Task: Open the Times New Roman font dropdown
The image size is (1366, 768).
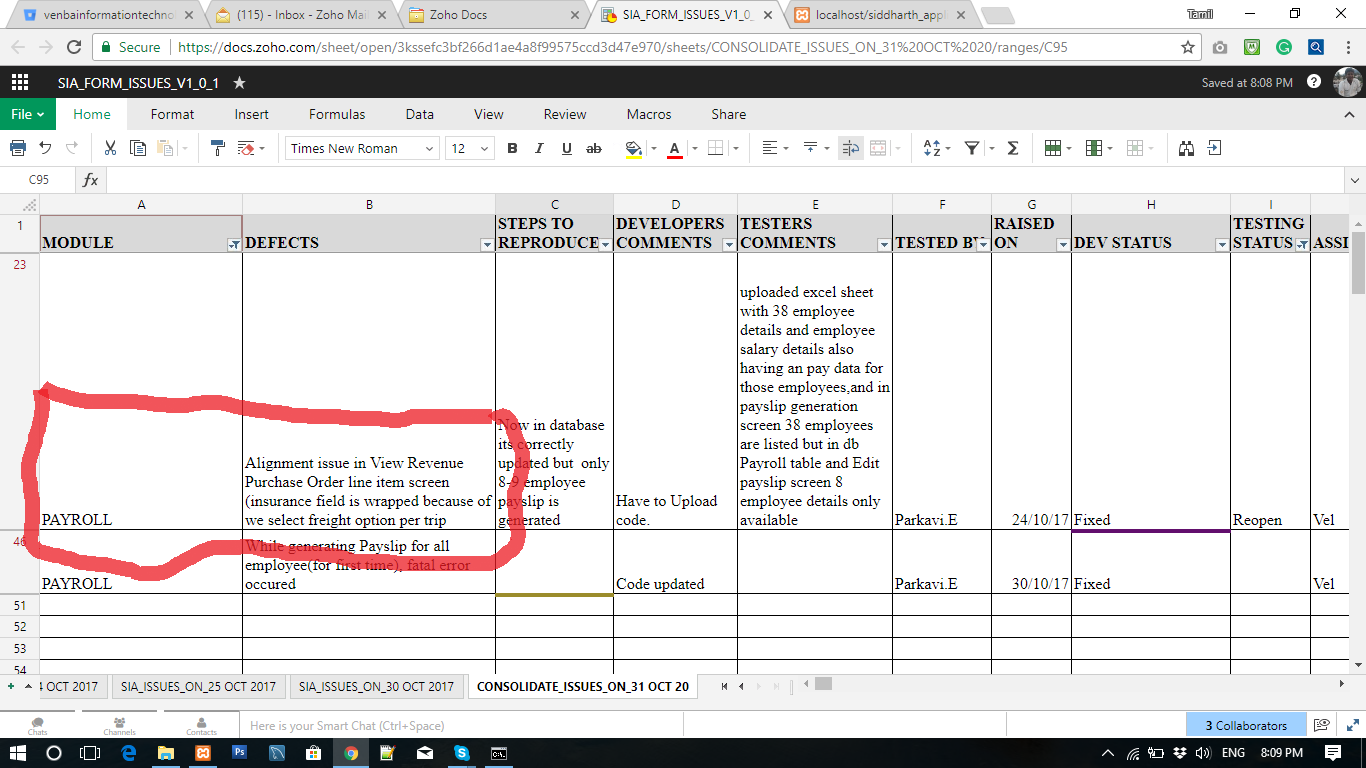Action: pyautogui.click(x=362, y=148)
